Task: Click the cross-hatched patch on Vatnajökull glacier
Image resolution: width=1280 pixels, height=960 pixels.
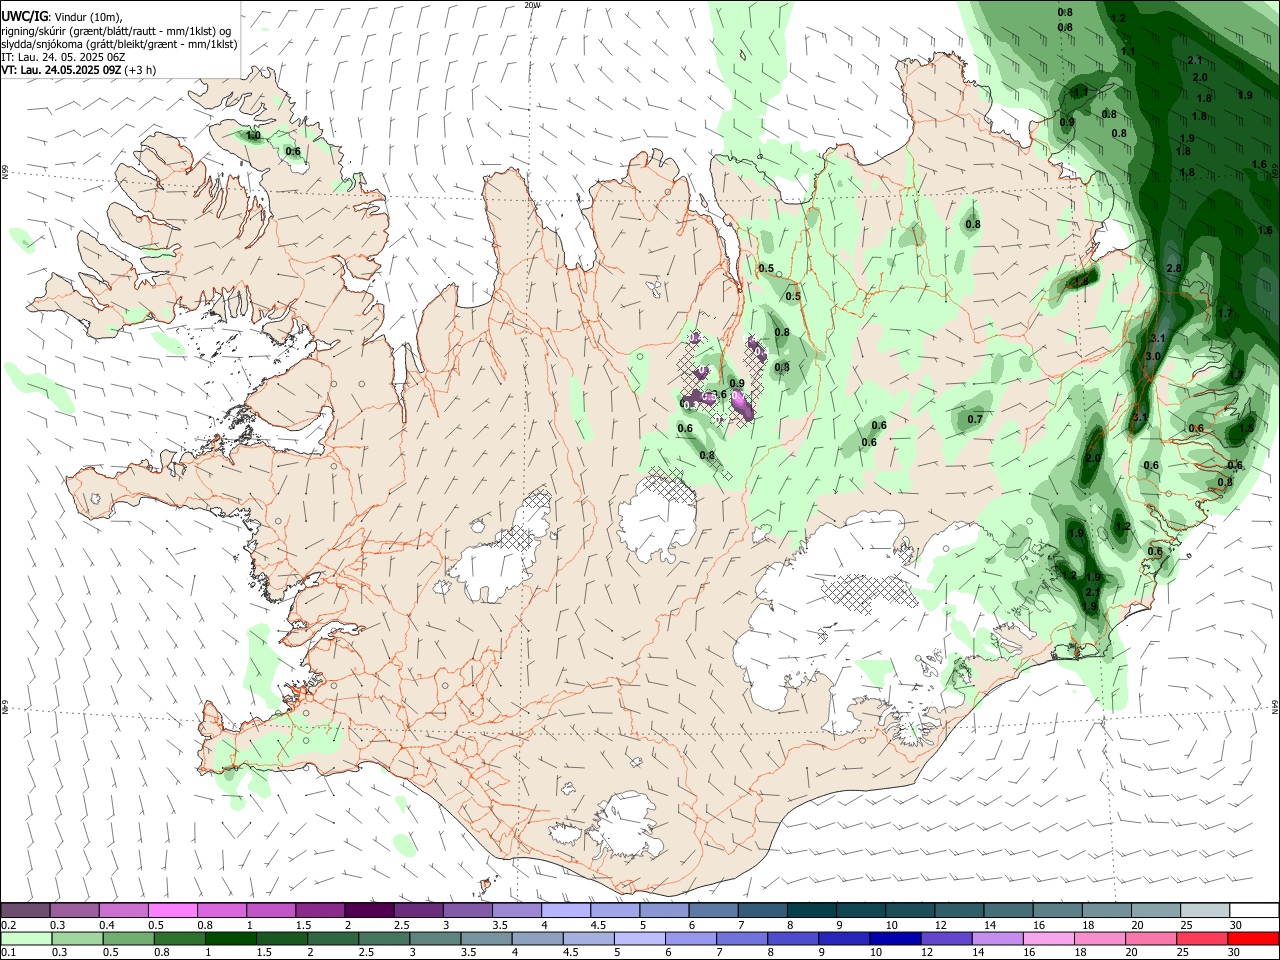Action: [868, 591]
